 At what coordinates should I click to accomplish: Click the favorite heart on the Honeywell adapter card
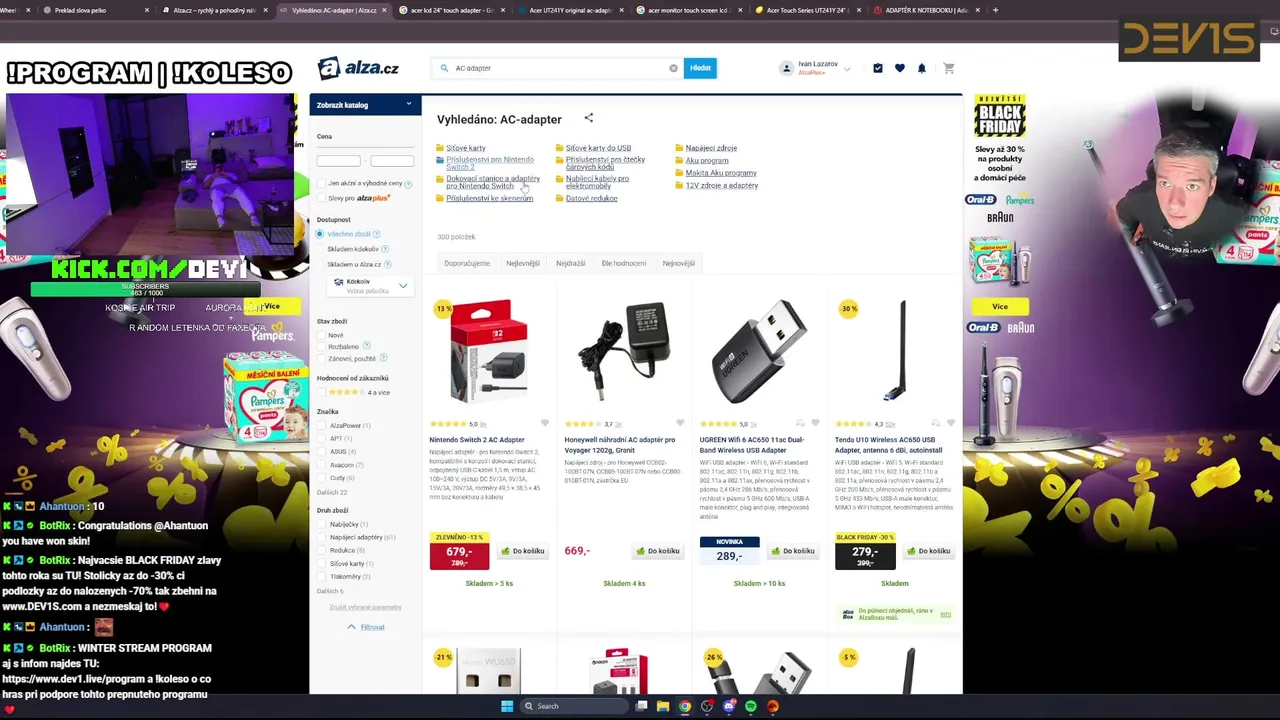pyautogui.click(x=680, y=423)
